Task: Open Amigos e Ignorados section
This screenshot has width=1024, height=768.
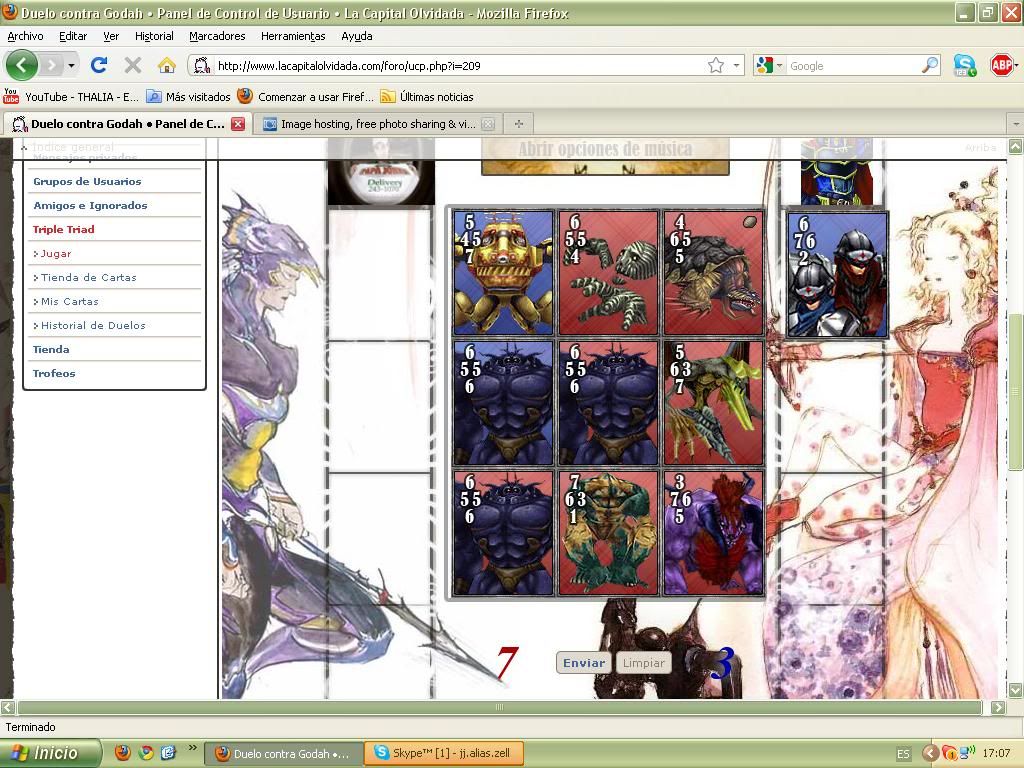Action: 90,205
